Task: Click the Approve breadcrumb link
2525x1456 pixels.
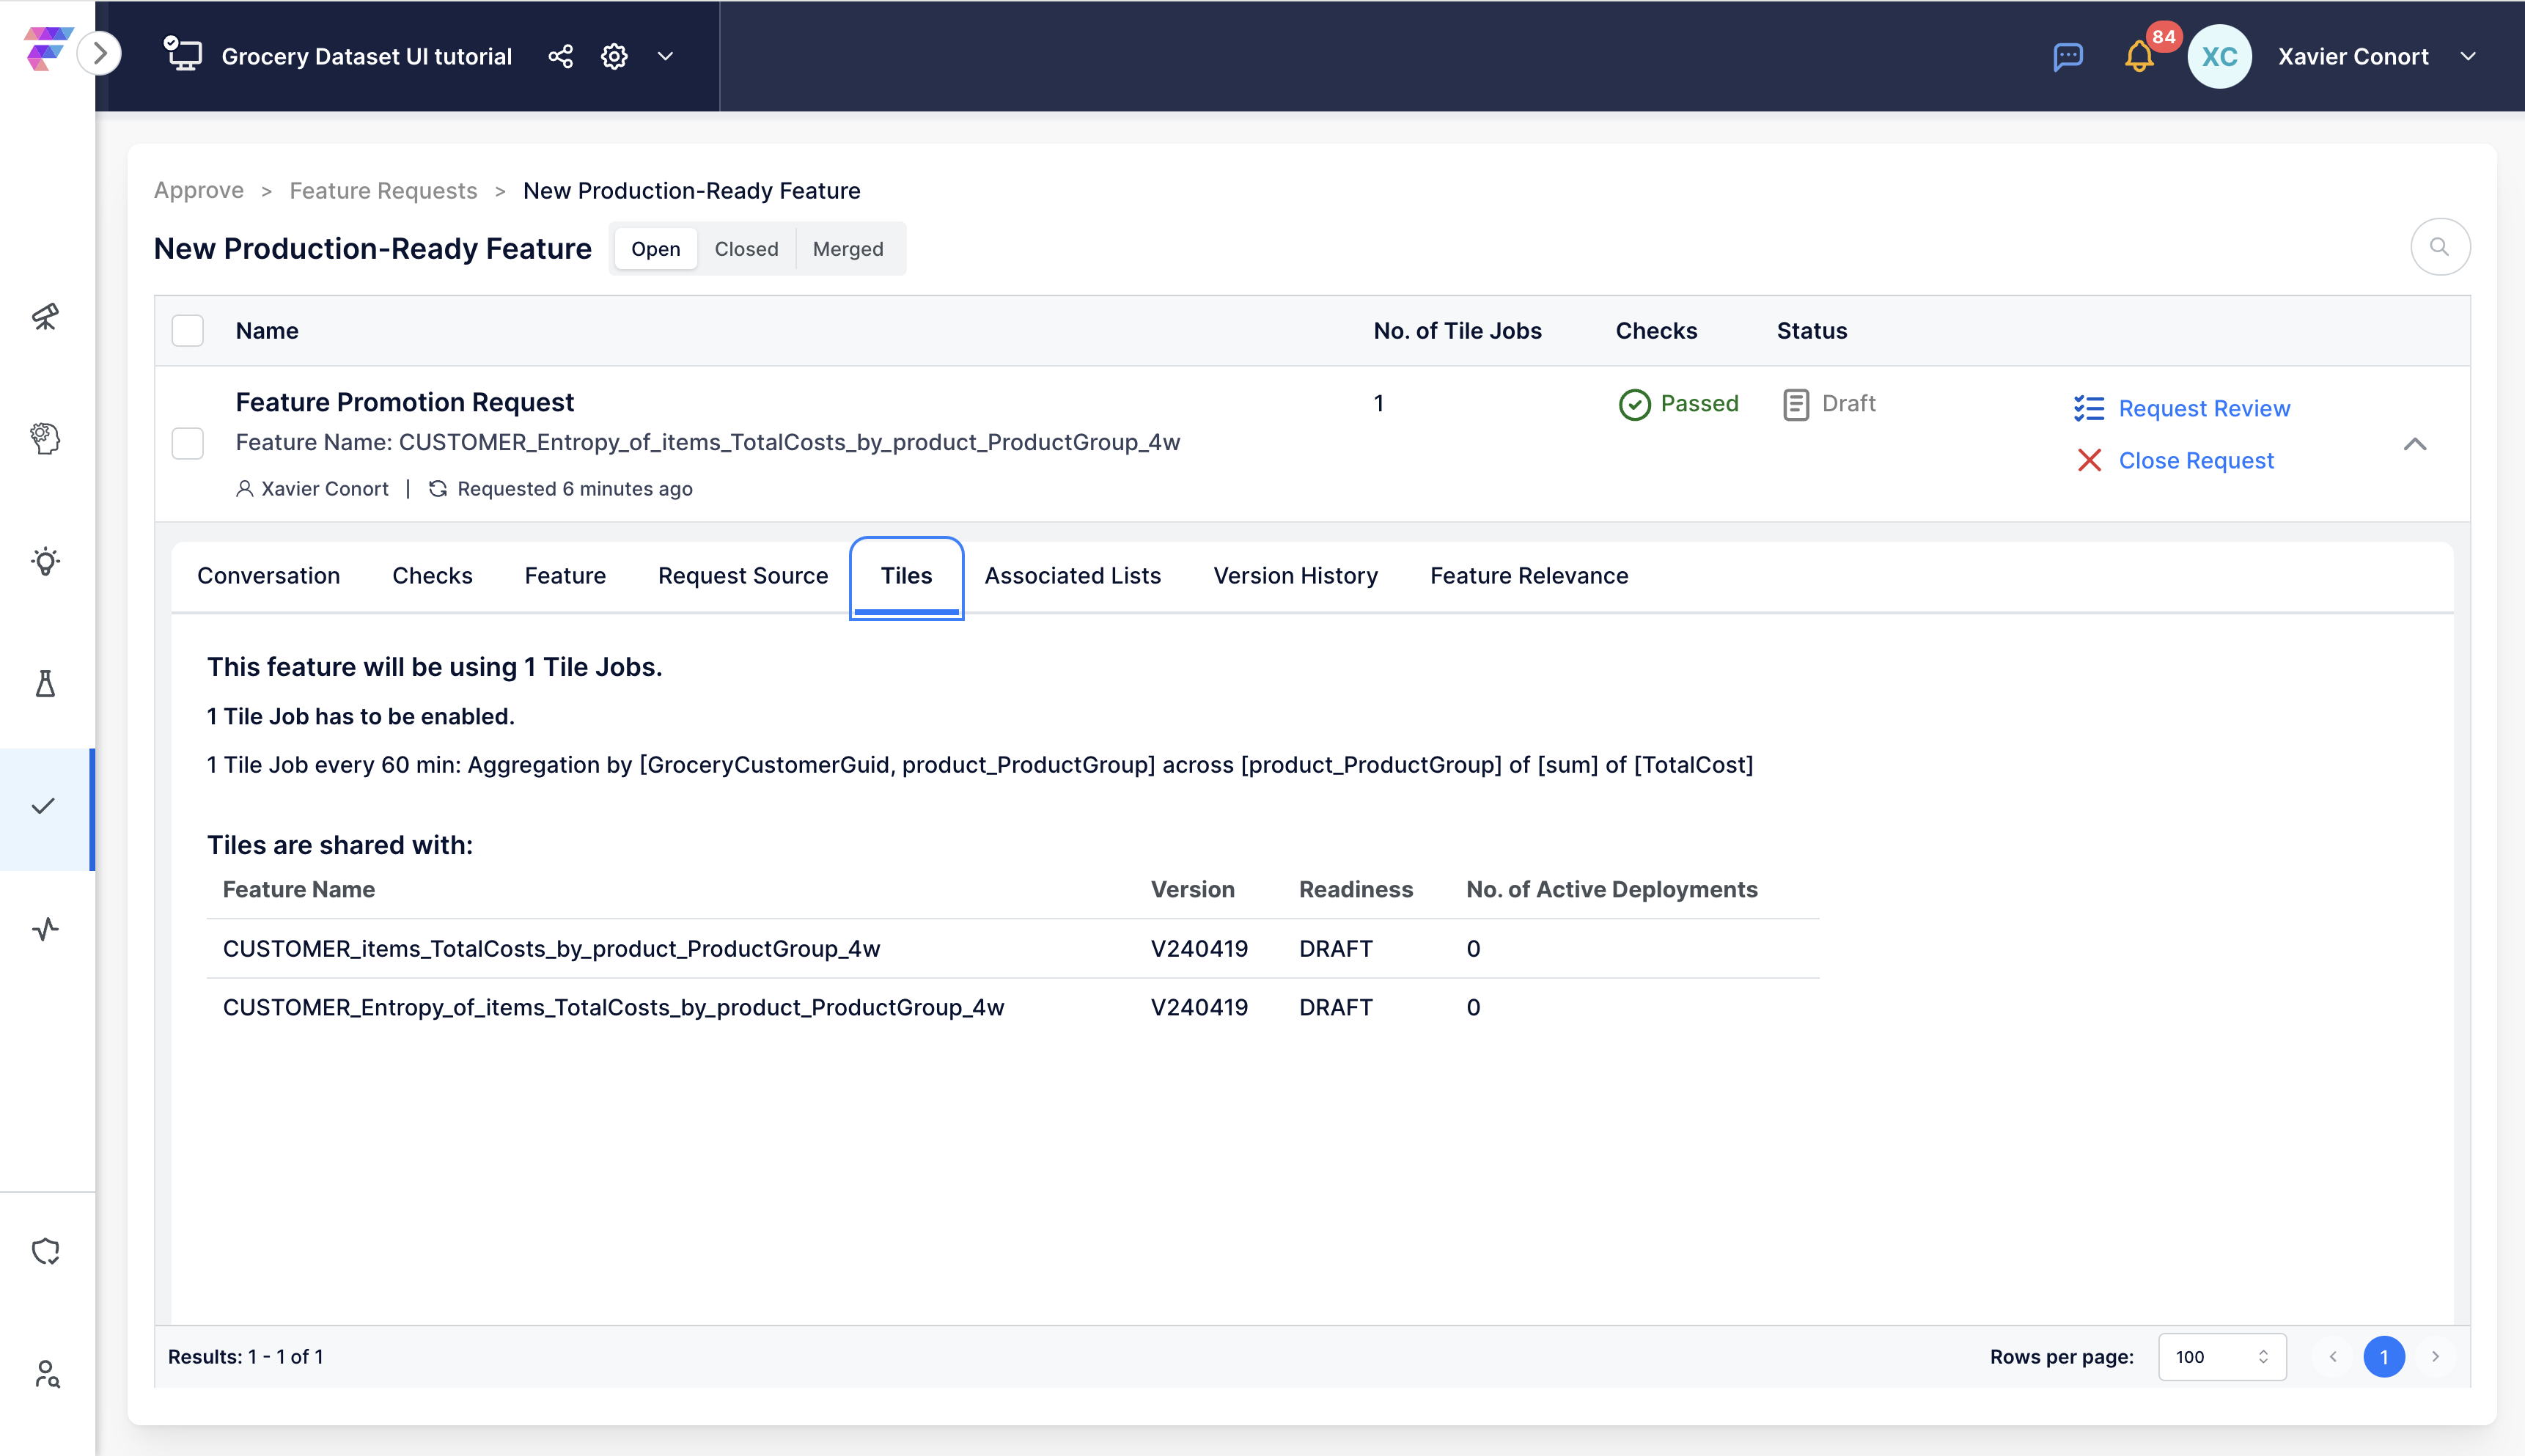Action: [x=199, y=190]
